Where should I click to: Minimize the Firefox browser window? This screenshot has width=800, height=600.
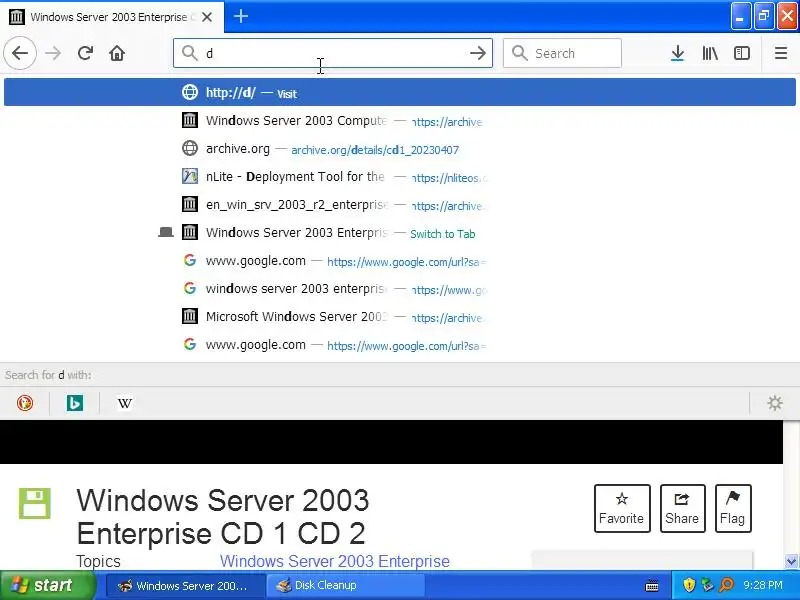[x=740, y=17]
